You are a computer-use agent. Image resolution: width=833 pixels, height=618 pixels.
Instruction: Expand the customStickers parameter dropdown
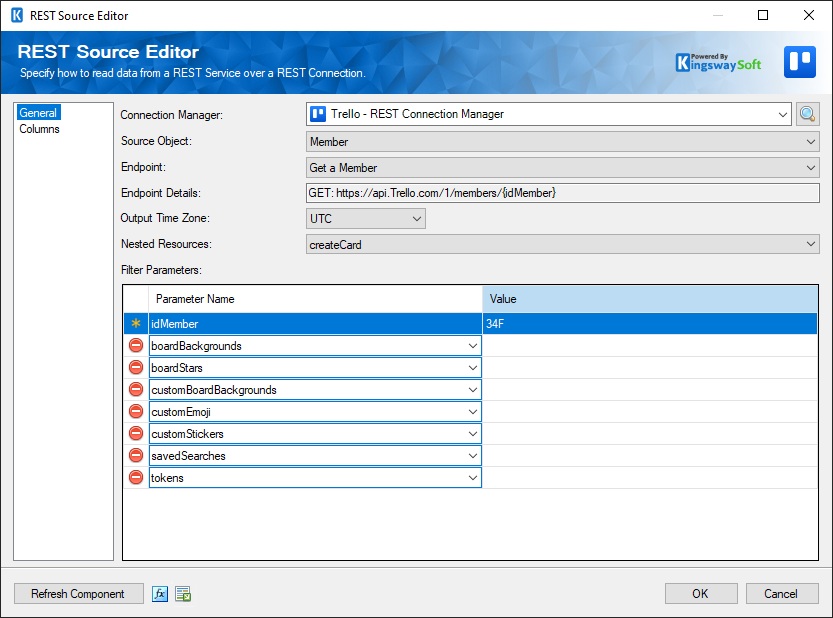pos(473,434)
